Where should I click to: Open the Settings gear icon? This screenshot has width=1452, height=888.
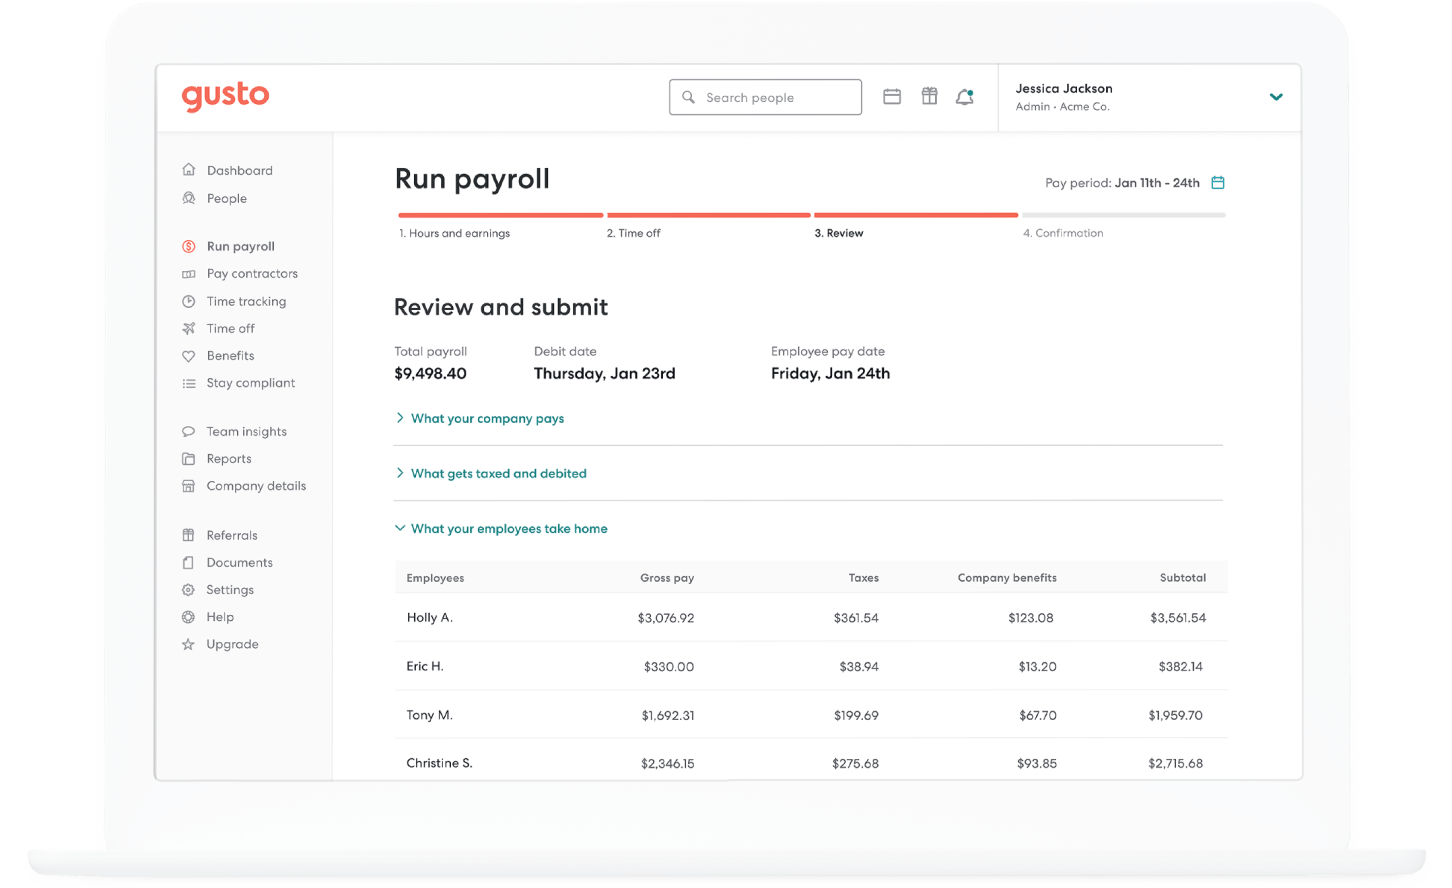coord(188,589)
